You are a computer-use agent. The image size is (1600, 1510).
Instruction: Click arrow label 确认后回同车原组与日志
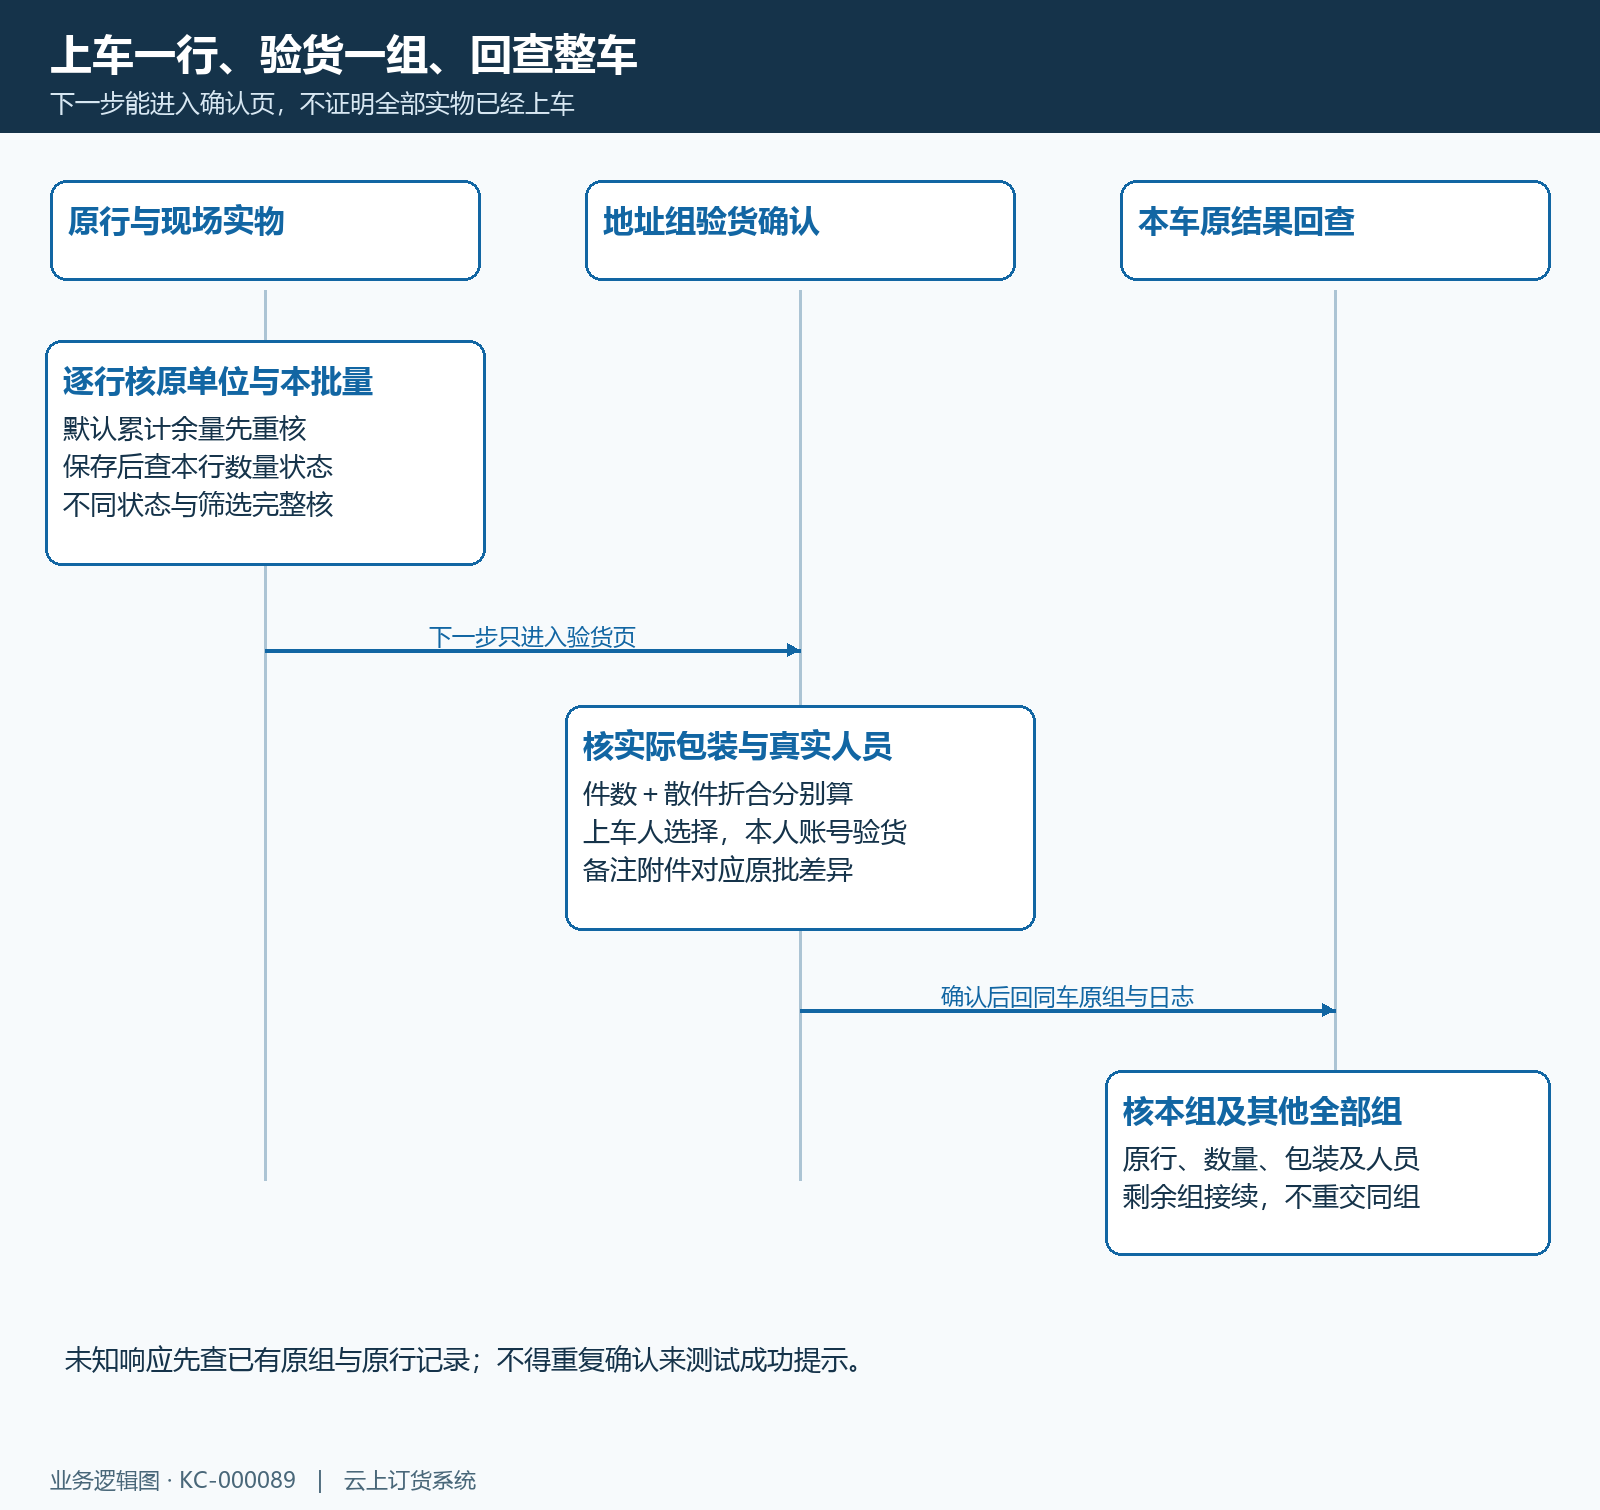pos(1067,996)
